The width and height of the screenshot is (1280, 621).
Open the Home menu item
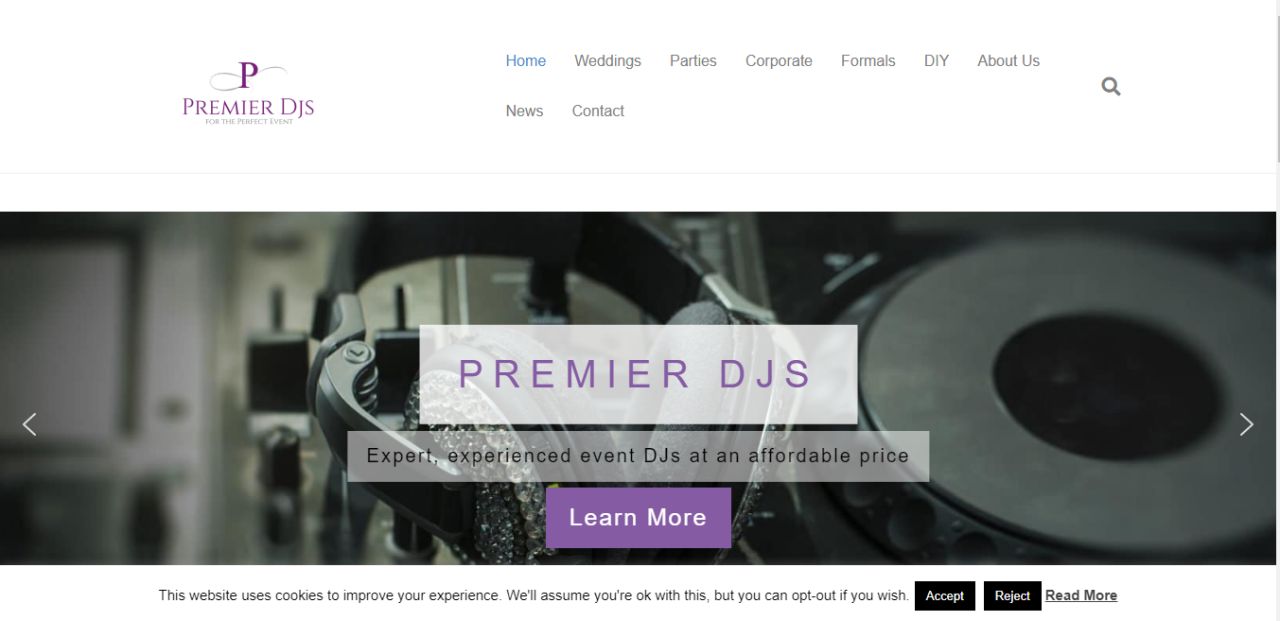[x=526, y=61]
